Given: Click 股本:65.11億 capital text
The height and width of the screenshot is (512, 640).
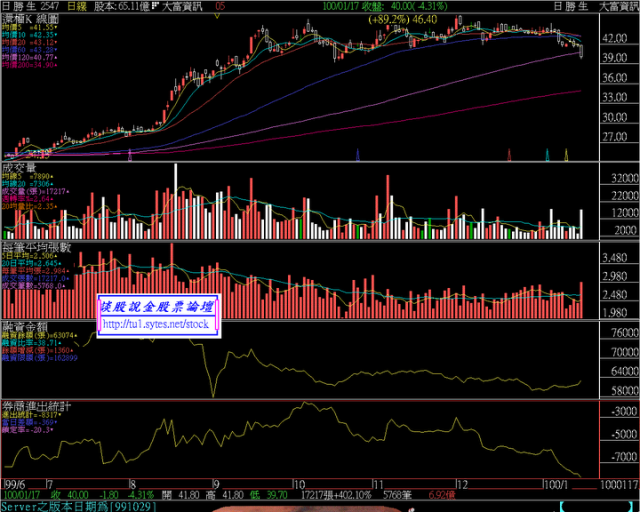Looking at the screenshot, I should pos(121,6).
